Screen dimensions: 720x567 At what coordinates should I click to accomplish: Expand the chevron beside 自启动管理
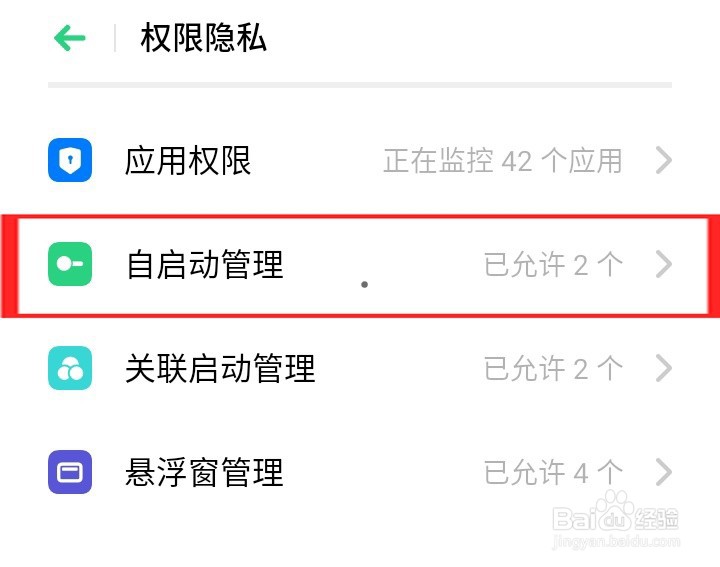[663, 264]
